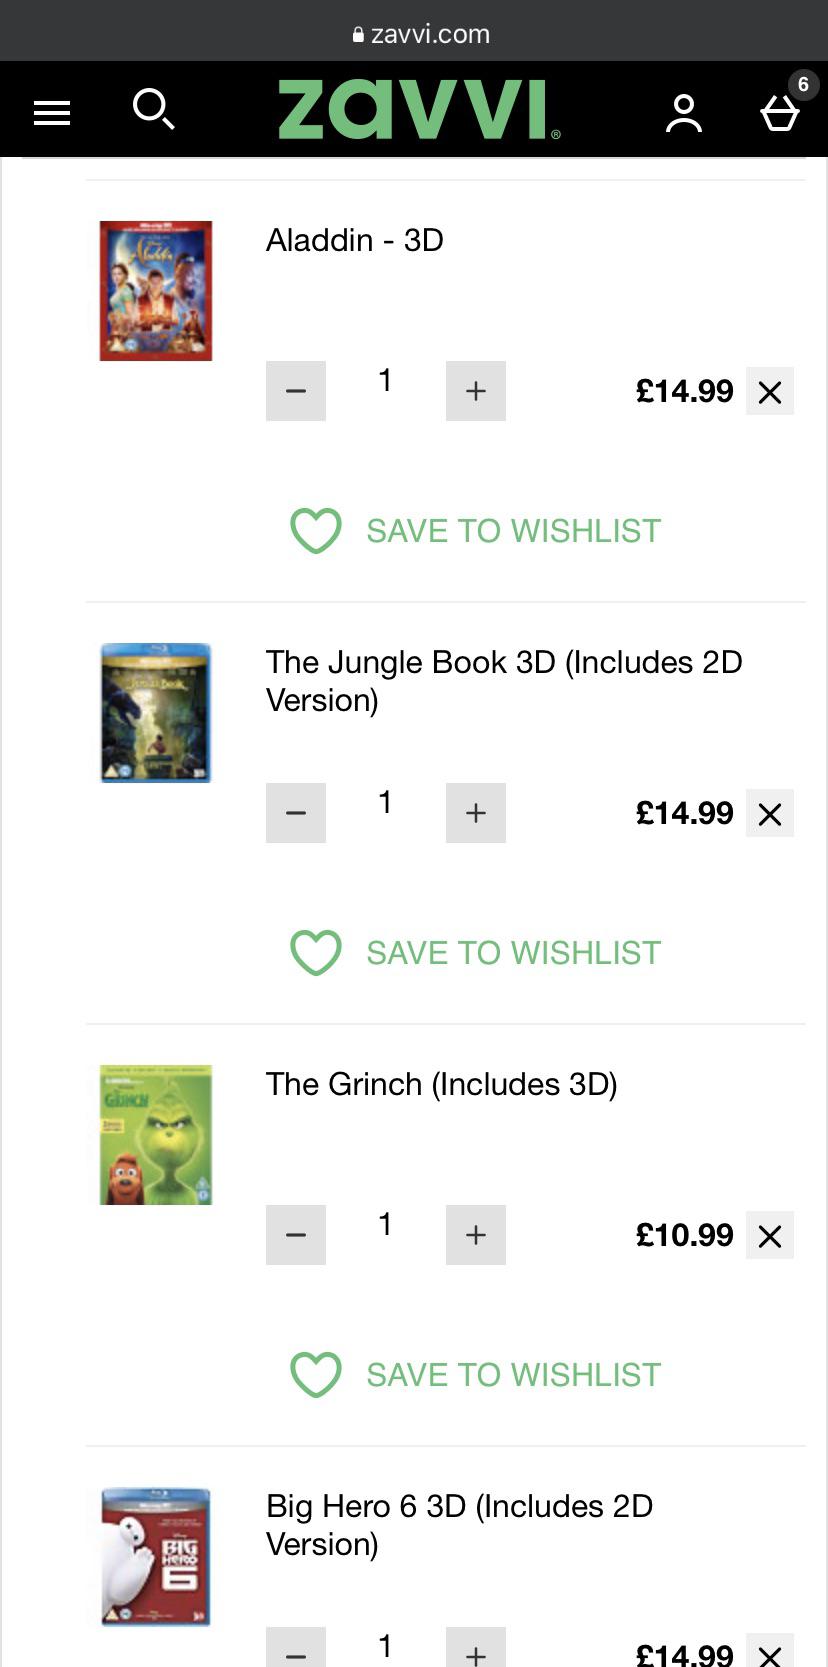This screenshot has height=1667, width=828.
Task: Click the heart icon for The Grinch wishlist
Action: (315, 1375)
